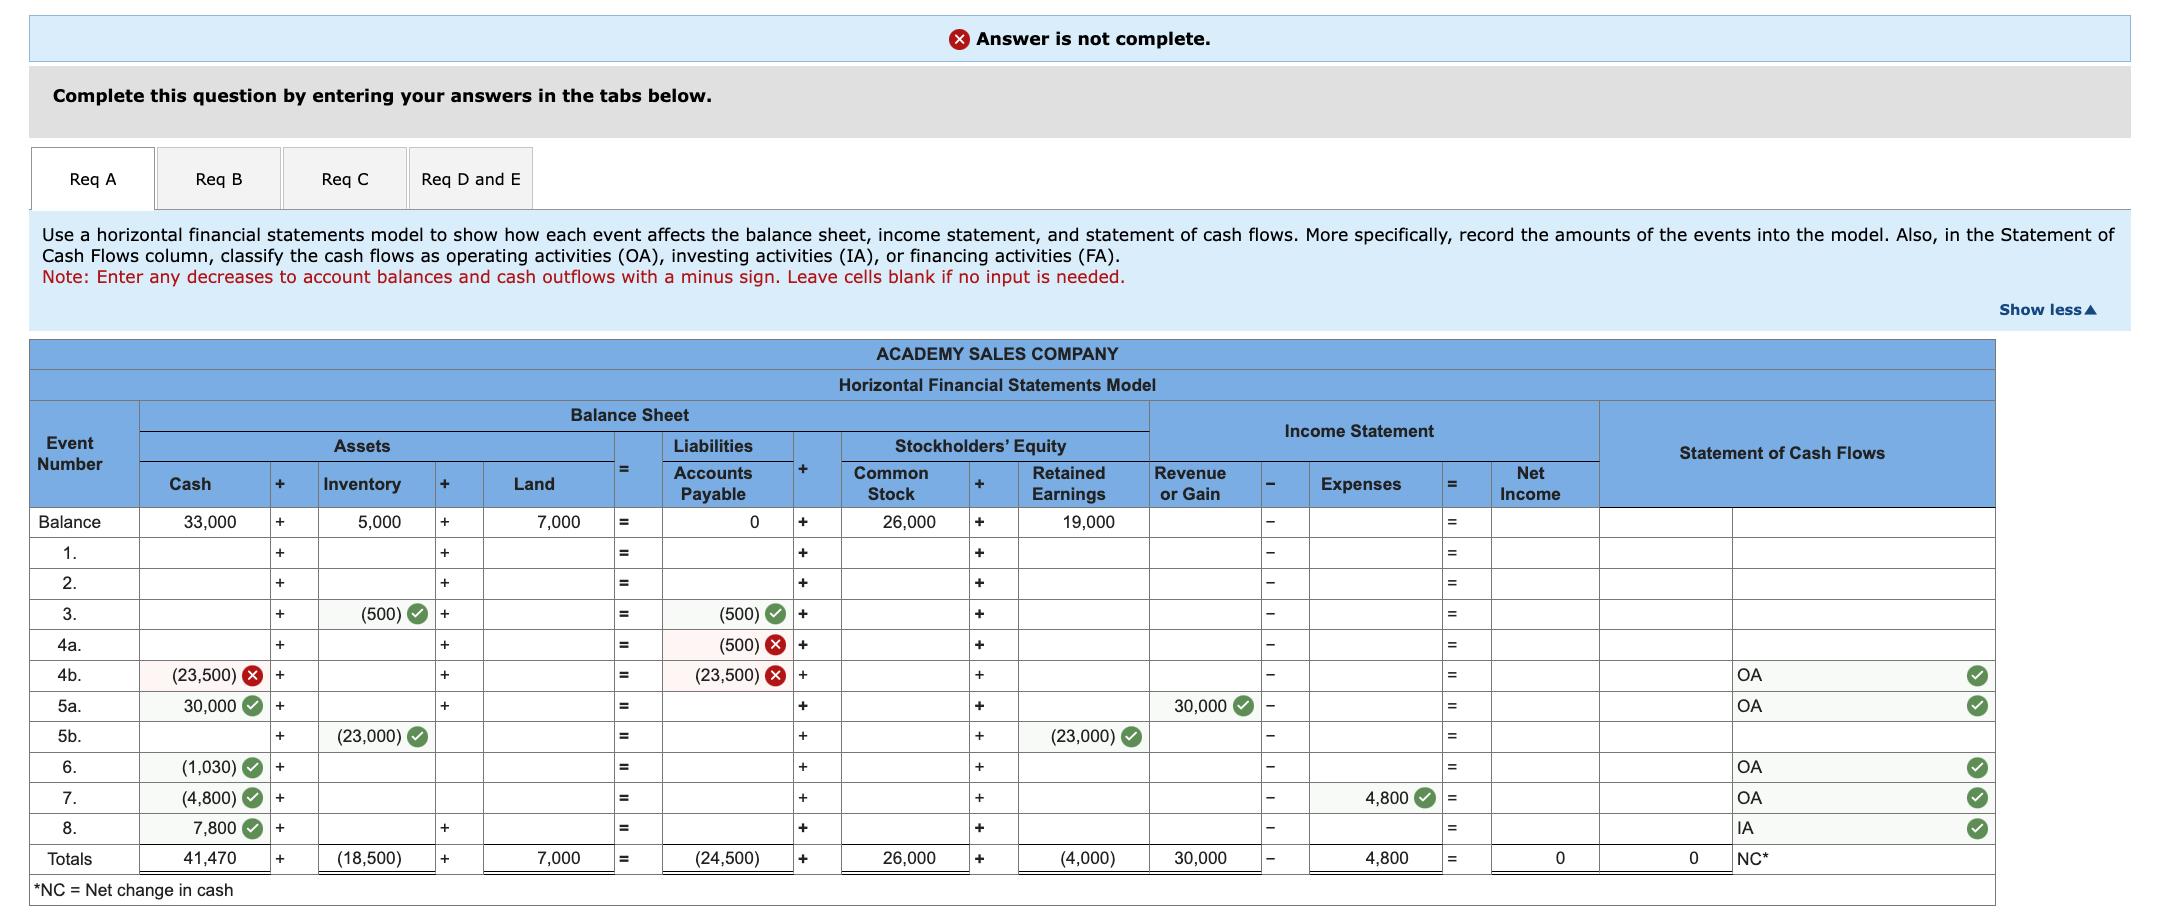Select OA classification cell in row 5a
This screenshot has width=2172, height=912.
pyautogui.click(x=1863, y=706)
